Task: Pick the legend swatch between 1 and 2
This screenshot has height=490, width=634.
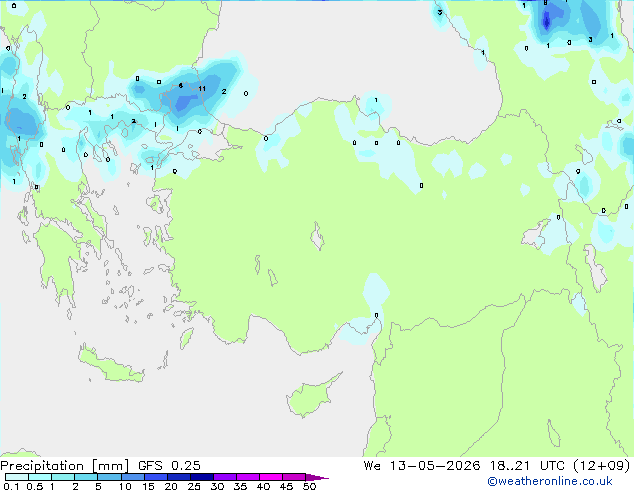Action: (x=63, y=477)
